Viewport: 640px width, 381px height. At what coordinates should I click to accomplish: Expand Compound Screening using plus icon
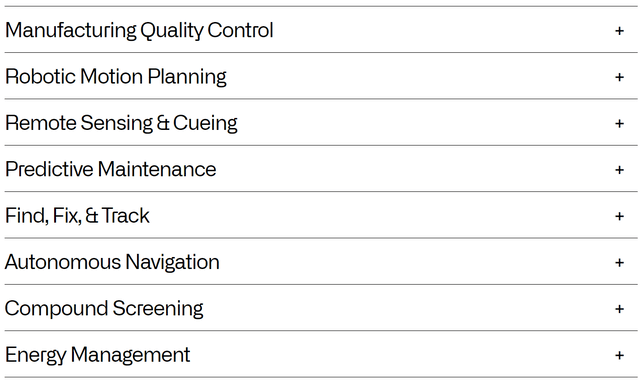pyautogui.click(x=619, y=309)
